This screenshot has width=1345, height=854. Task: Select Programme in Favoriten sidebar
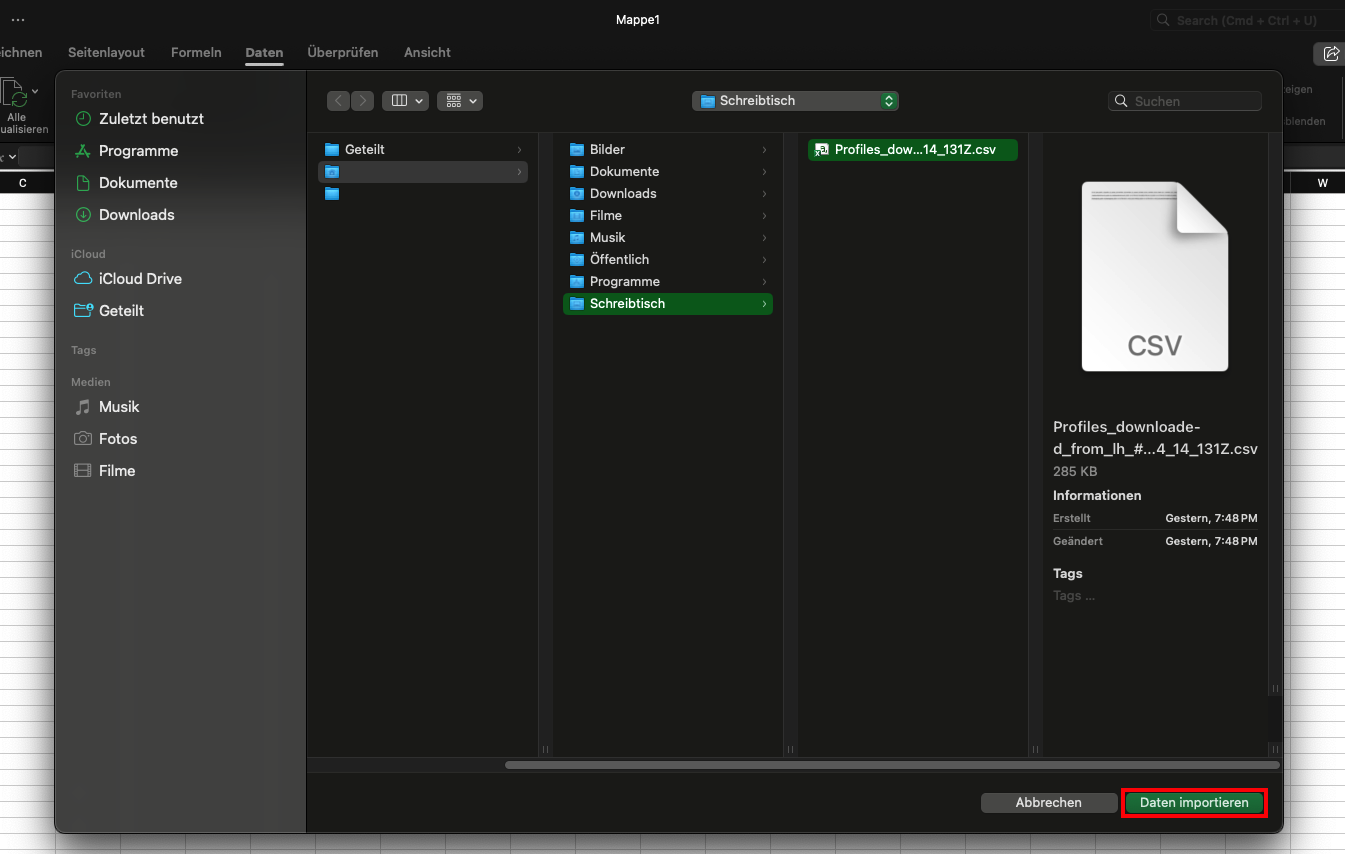click(138, 151)
